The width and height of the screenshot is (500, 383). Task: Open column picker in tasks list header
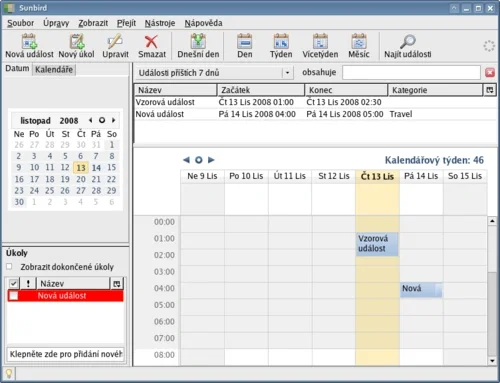coord(117,284)
